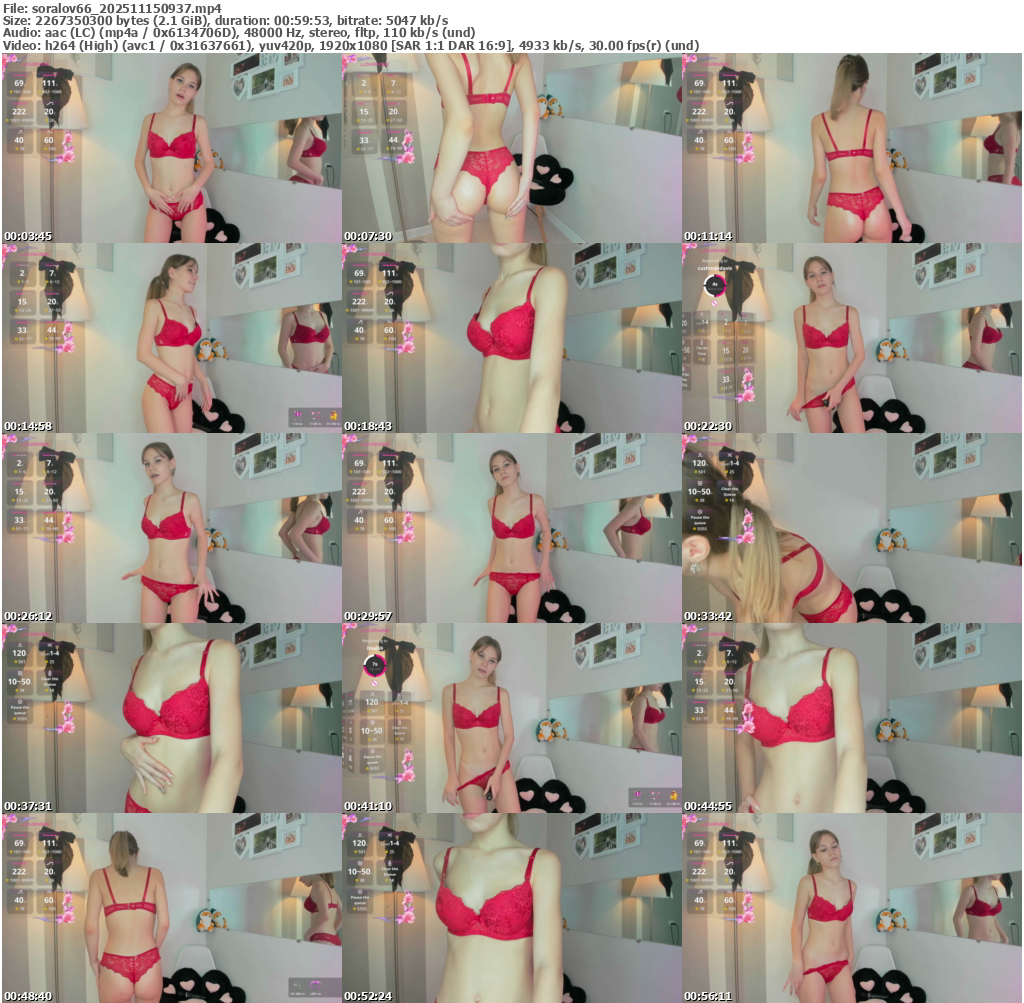The height and width of the screenshot is (1003, 1024).
Task: Click the 00:22:30 video frame
Action: click(x=851, y=337)
